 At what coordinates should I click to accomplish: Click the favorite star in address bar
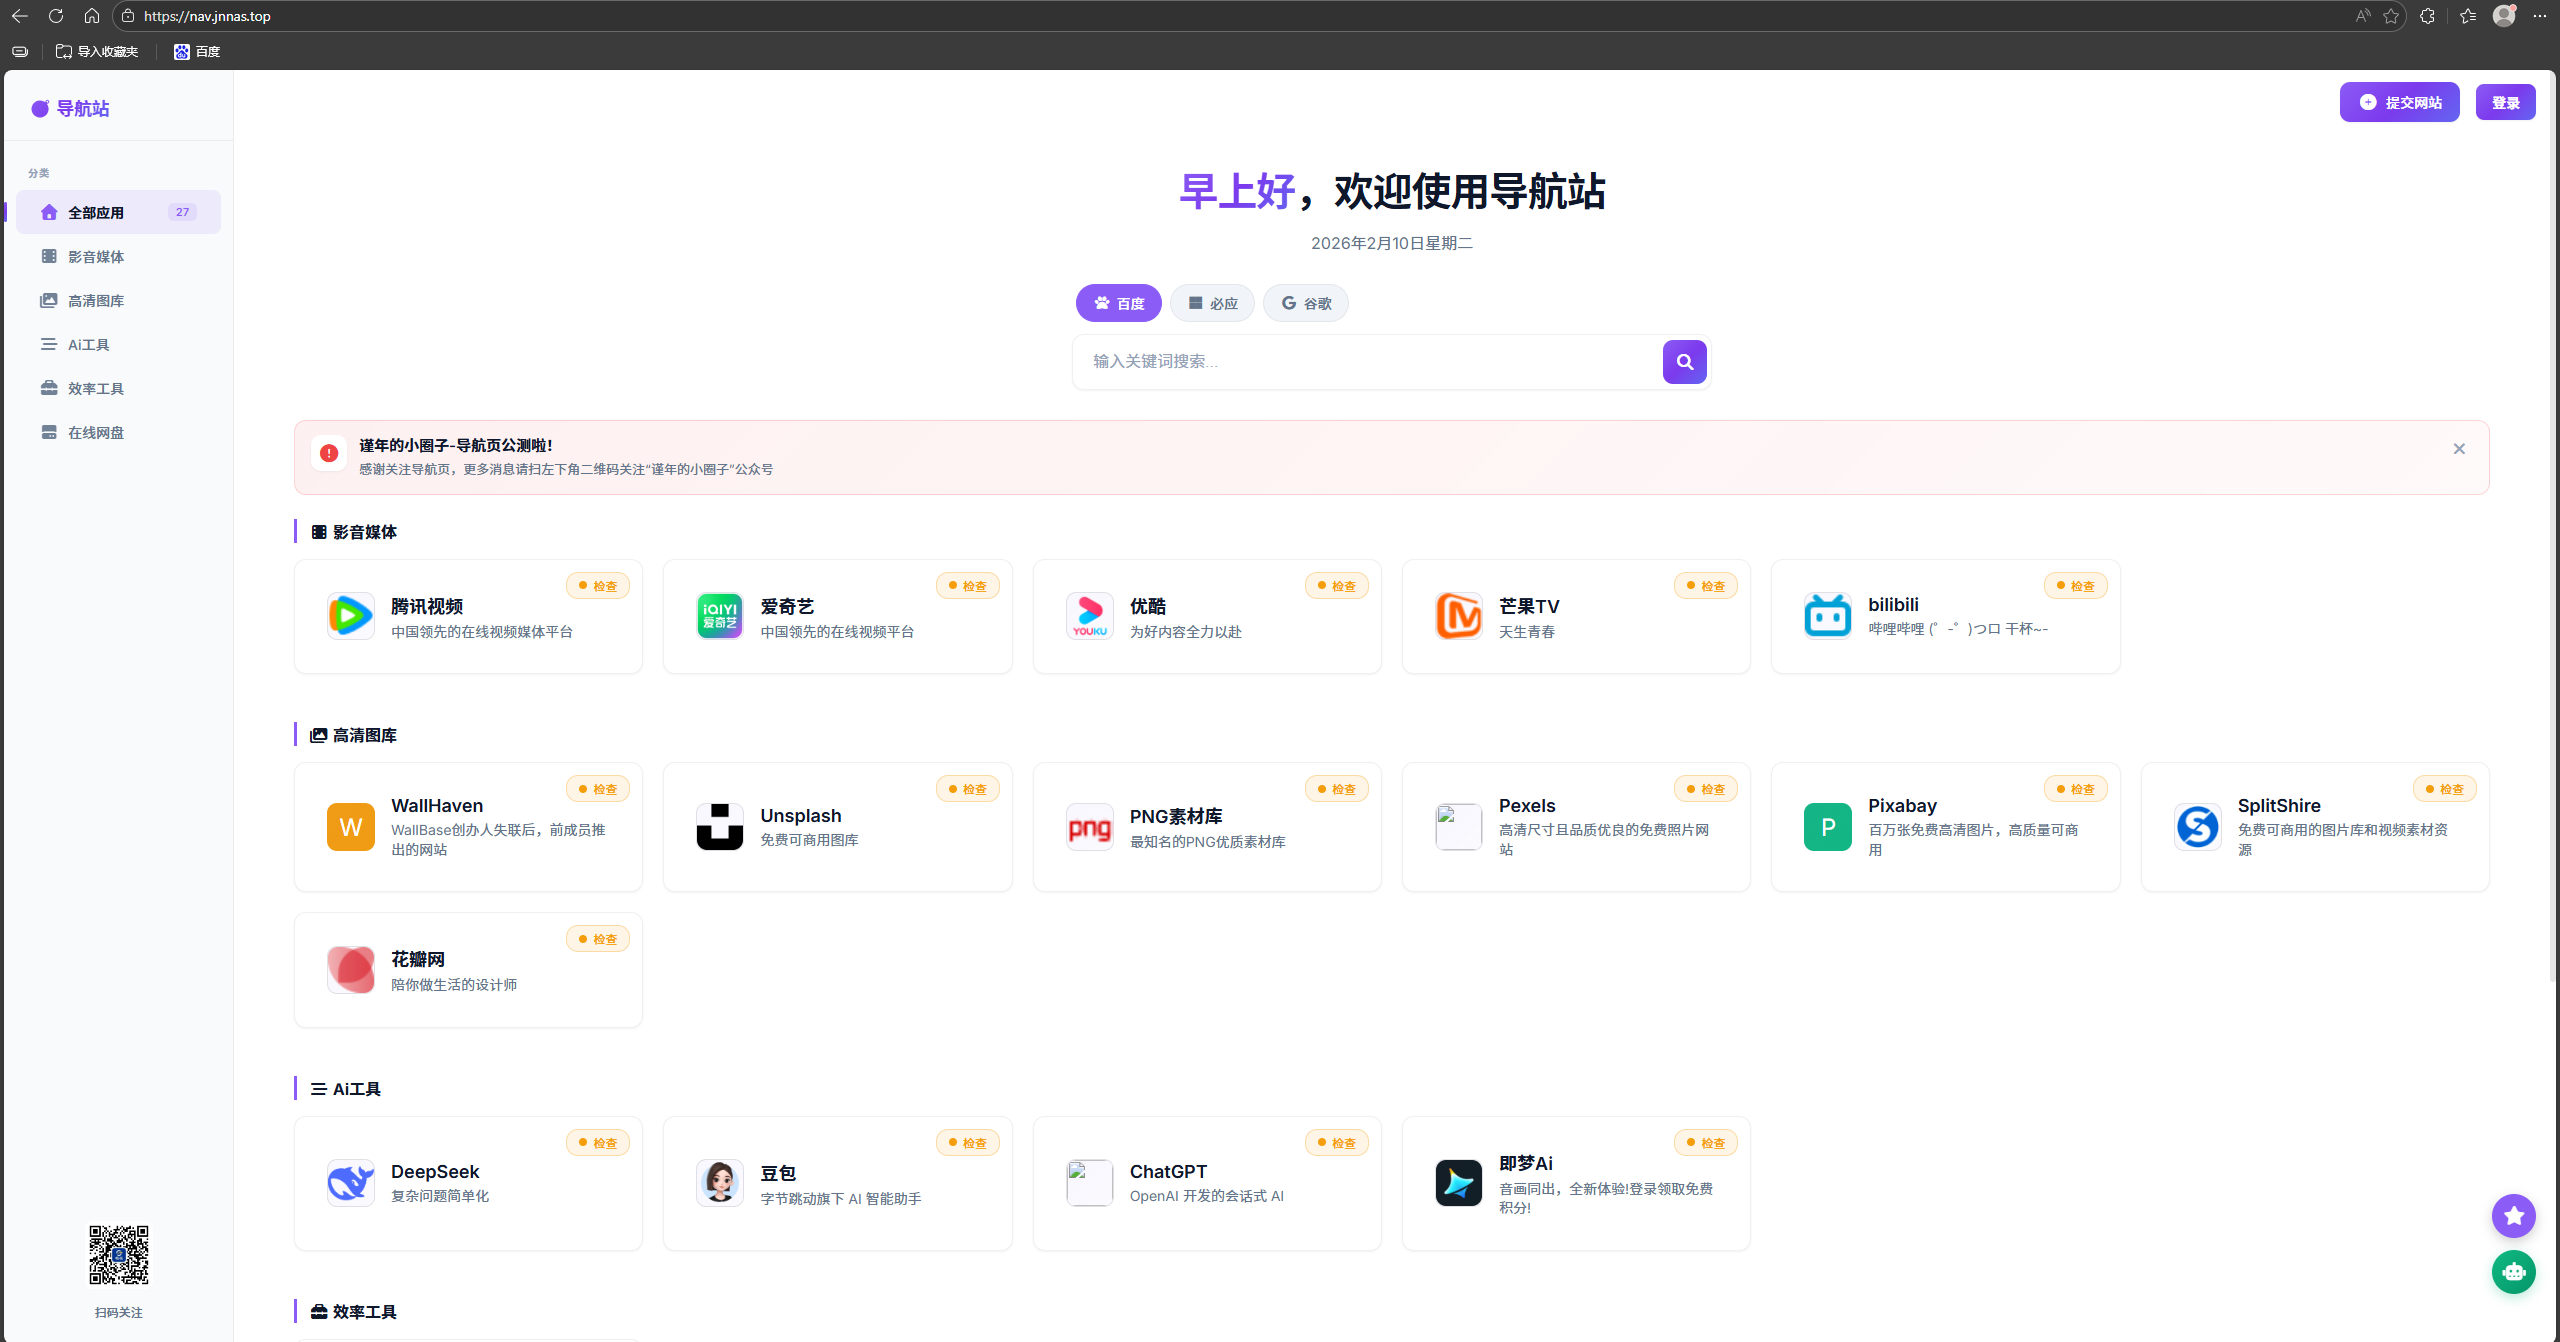point(2390,16)
